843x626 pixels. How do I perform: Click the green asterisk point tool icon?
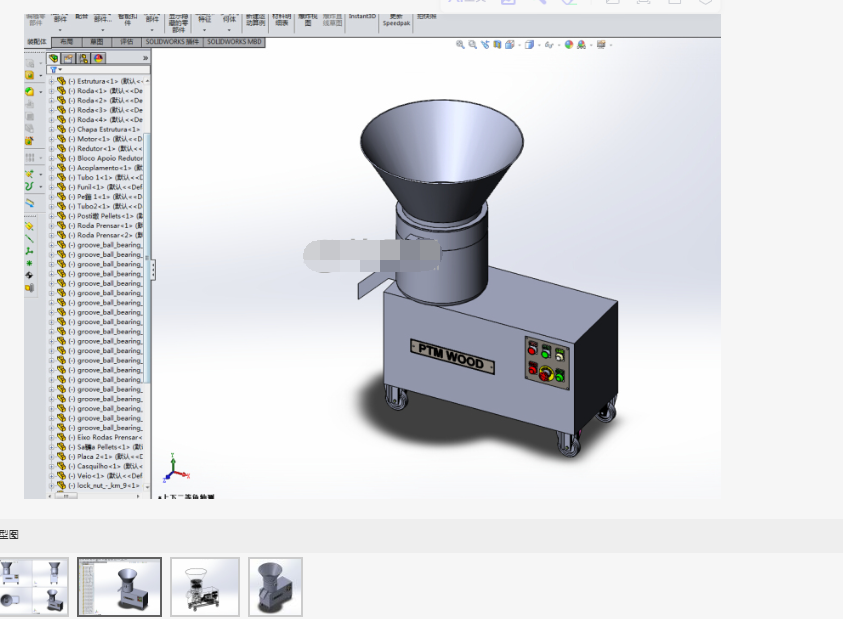30,263
